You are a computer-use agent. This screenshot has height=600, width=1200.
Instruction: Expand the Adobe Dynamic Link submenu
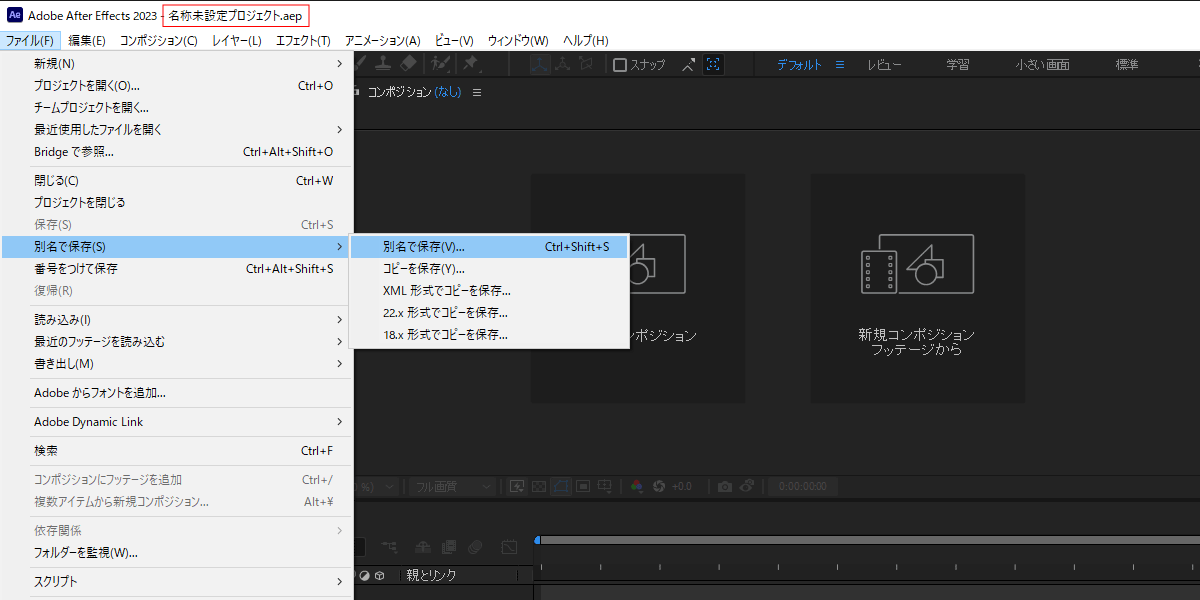[178, 421]
